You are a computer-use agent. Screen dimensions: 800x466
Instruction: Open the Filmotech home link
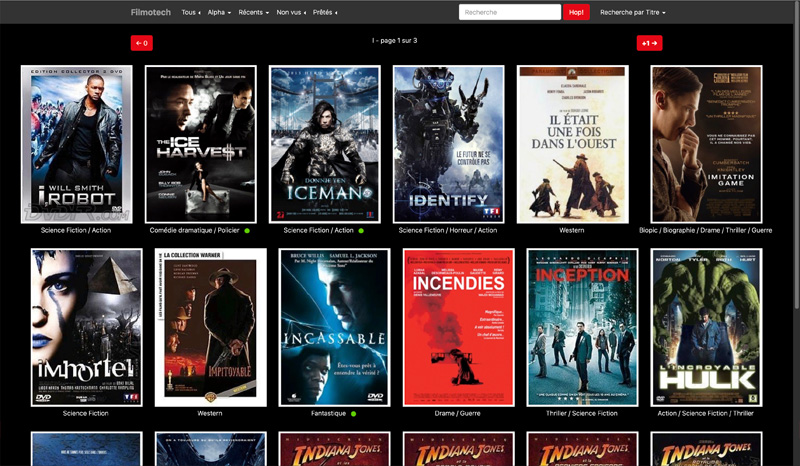coord(151,12)
